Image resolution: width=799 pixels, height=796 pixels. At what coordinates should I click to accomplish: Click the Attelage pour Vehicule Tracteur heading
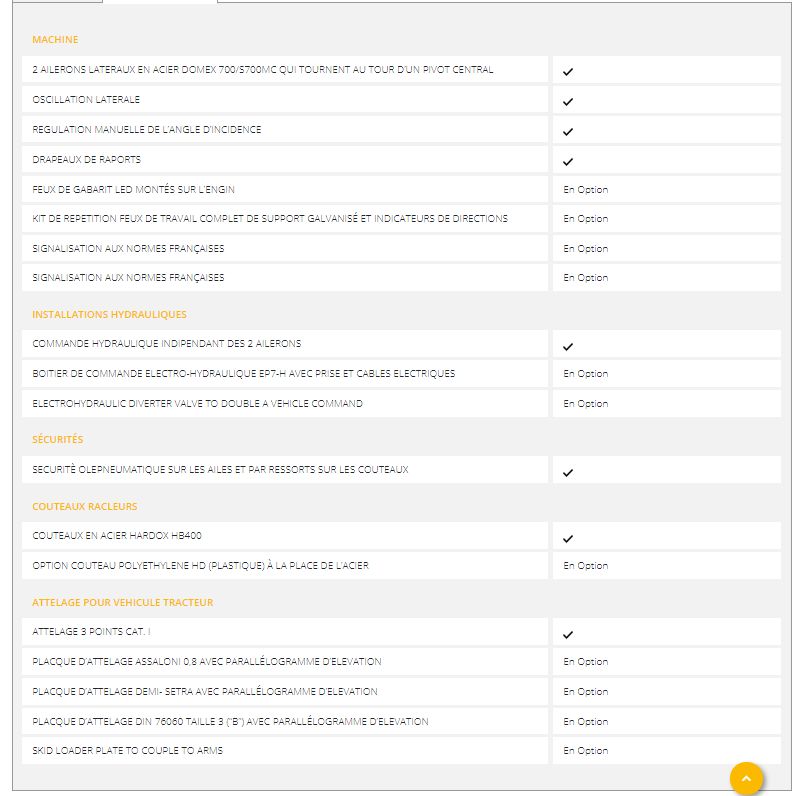[x=122, y=603]
